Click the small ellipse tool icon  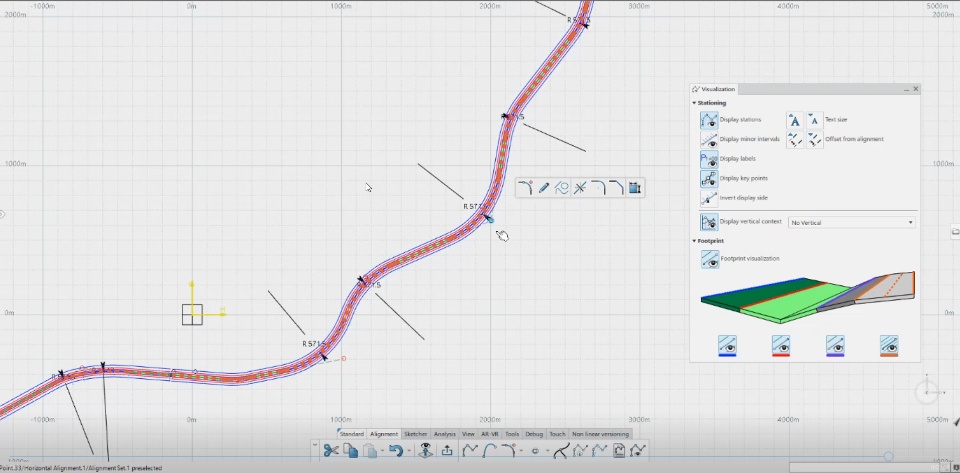[x=535, y=451]
